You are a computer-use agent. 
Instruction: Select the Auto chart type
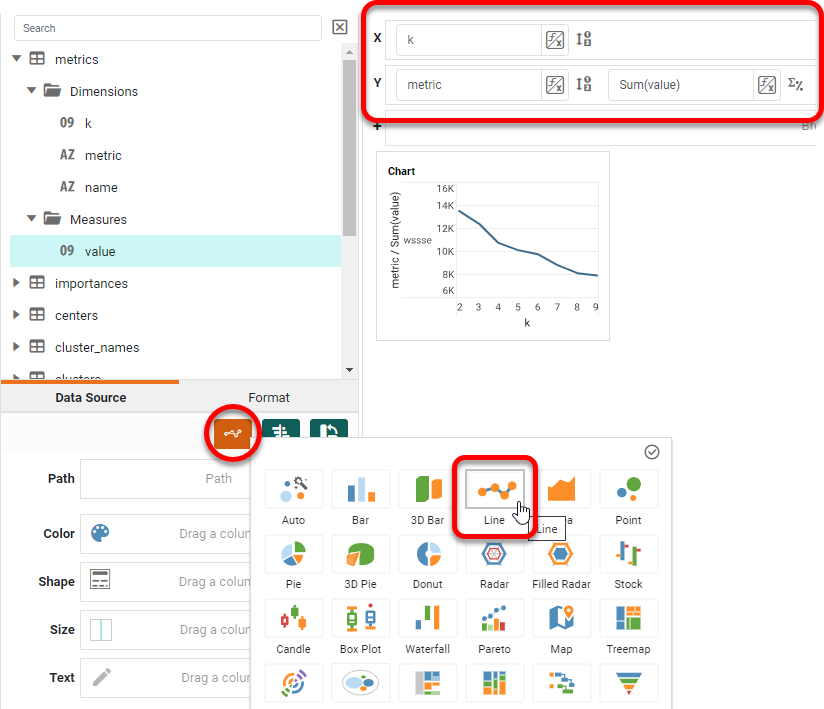point(293,489)
